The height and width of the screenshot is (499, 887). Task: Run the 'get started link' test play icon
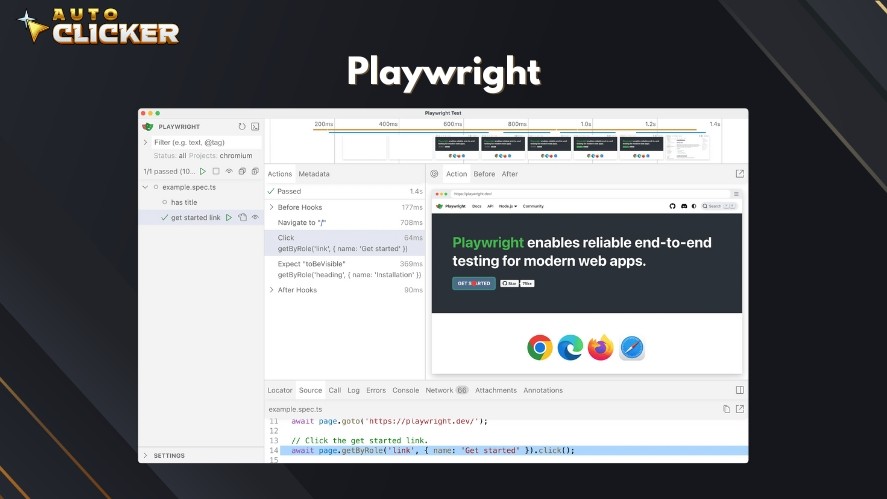tap(229, 217)
